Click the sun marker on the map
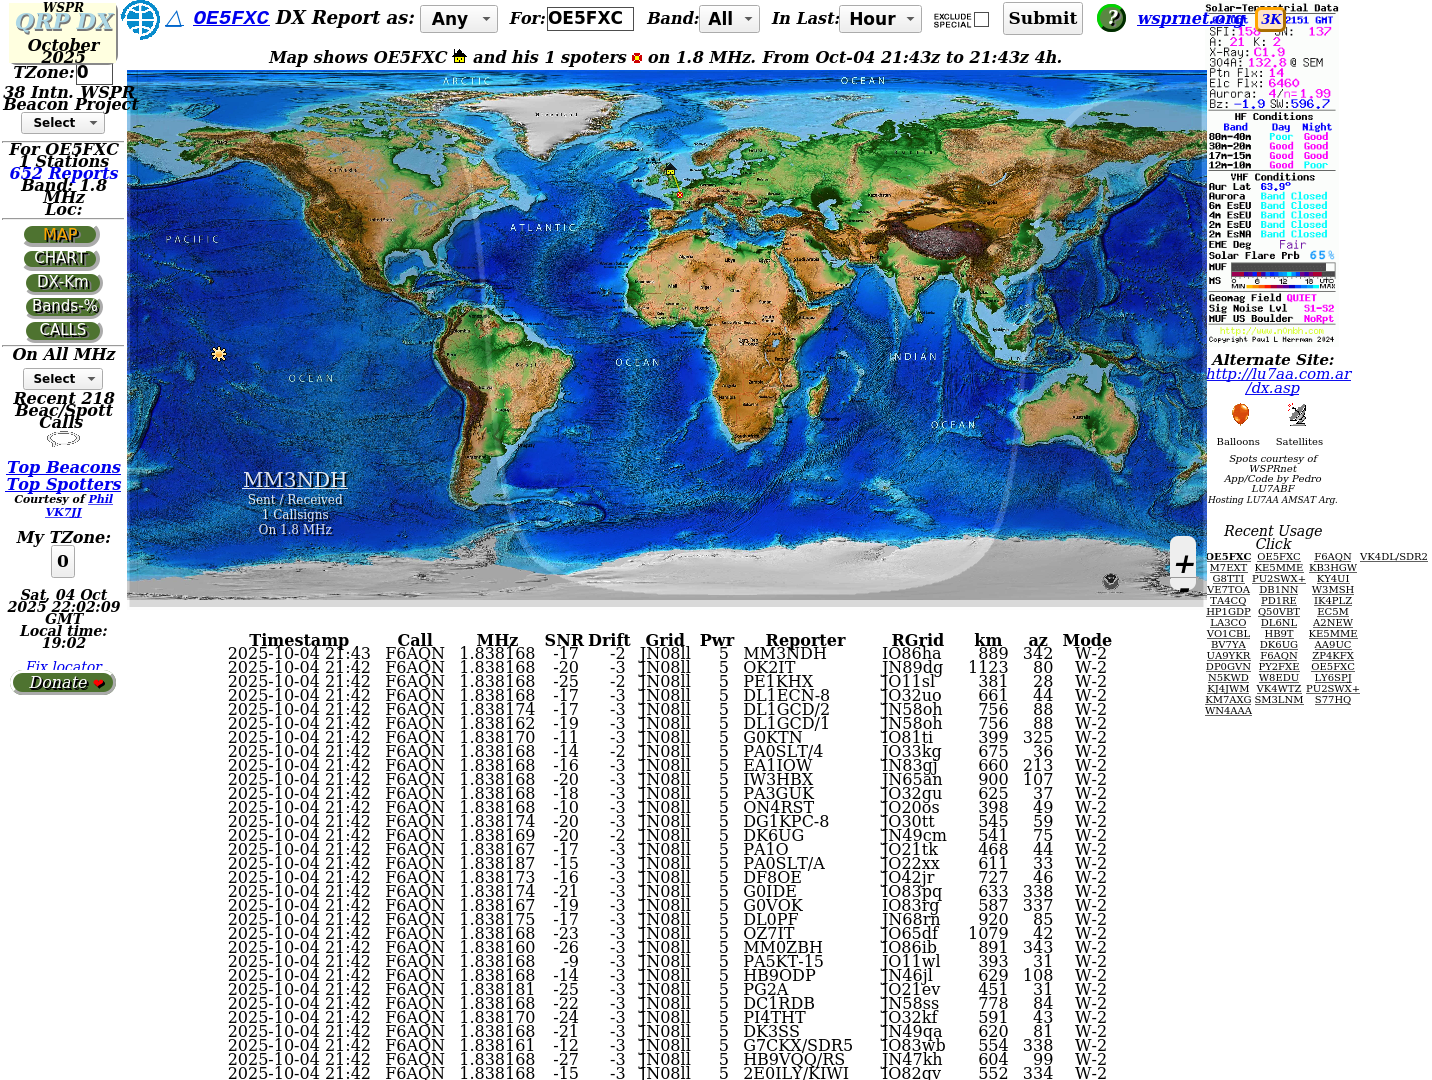The image size is (1432, 1080). [219, 354]
